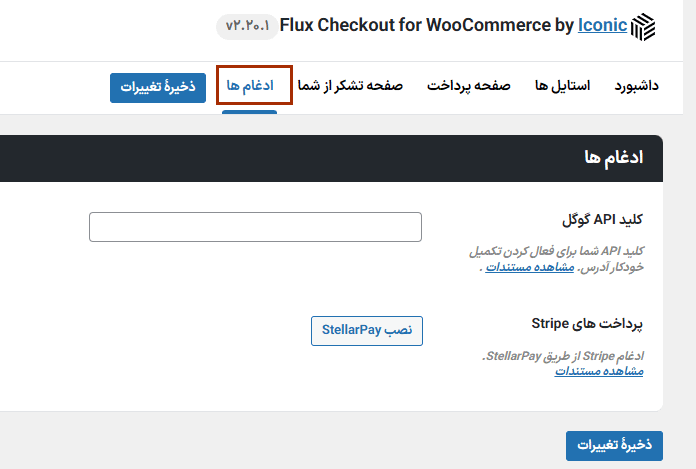Click the Google API key description text

(x=556, y=251)
